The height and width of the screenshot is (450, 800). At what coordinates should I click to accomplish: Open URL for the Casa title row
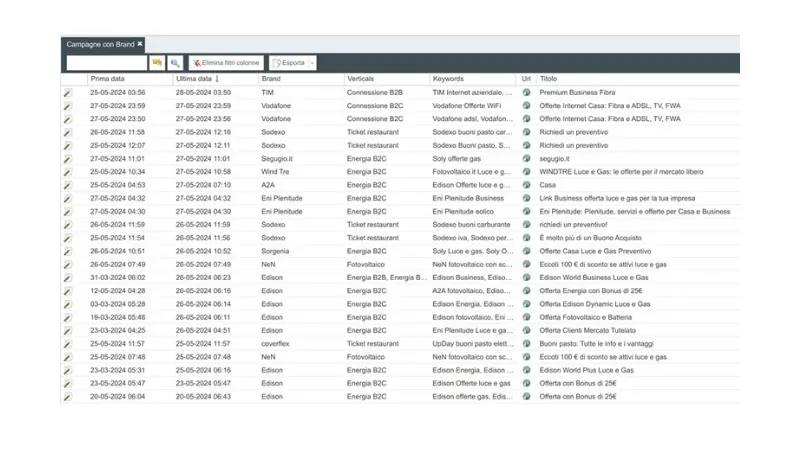pyautogui.click(x=526, y=185)
